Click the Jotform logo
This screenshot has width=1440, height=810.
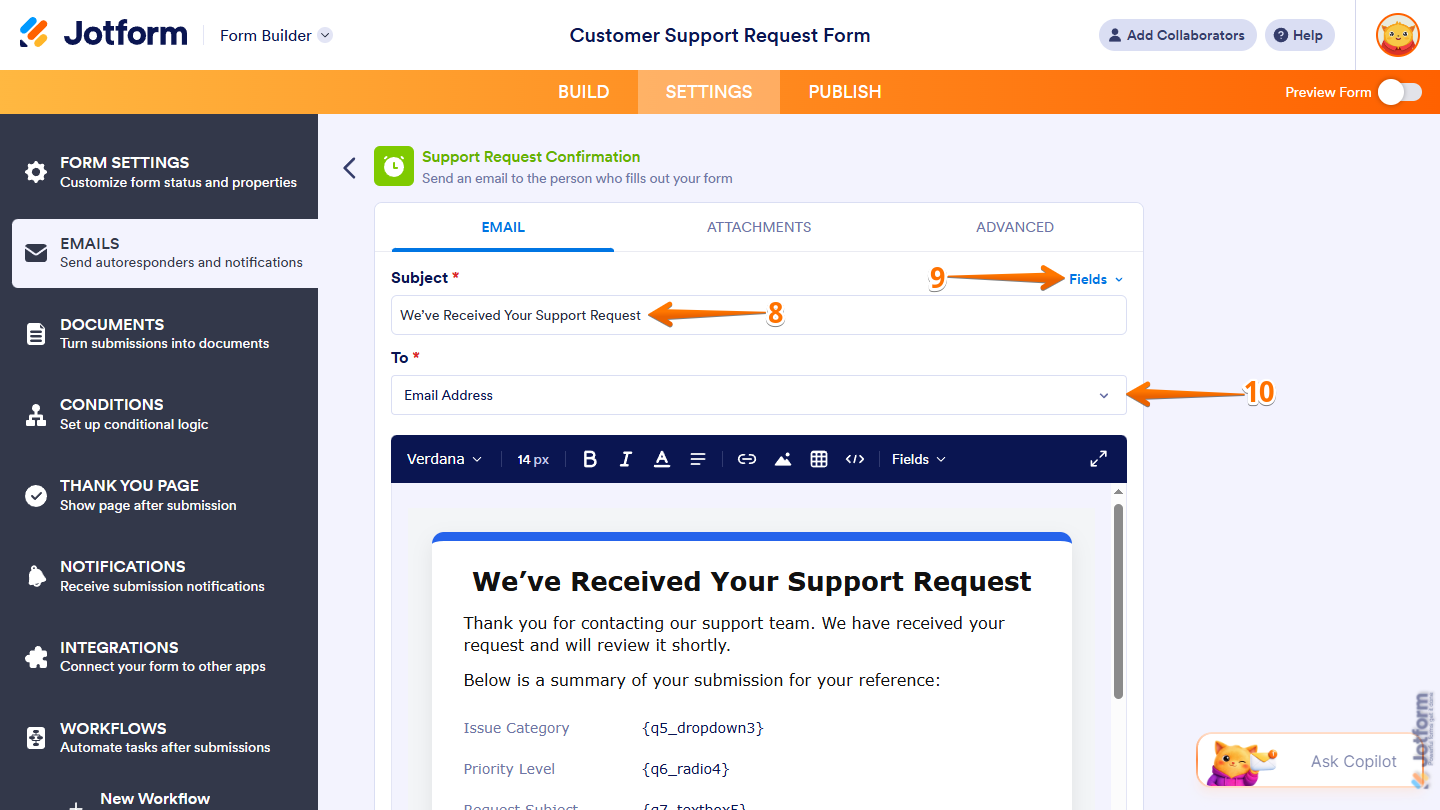(103, 34)
